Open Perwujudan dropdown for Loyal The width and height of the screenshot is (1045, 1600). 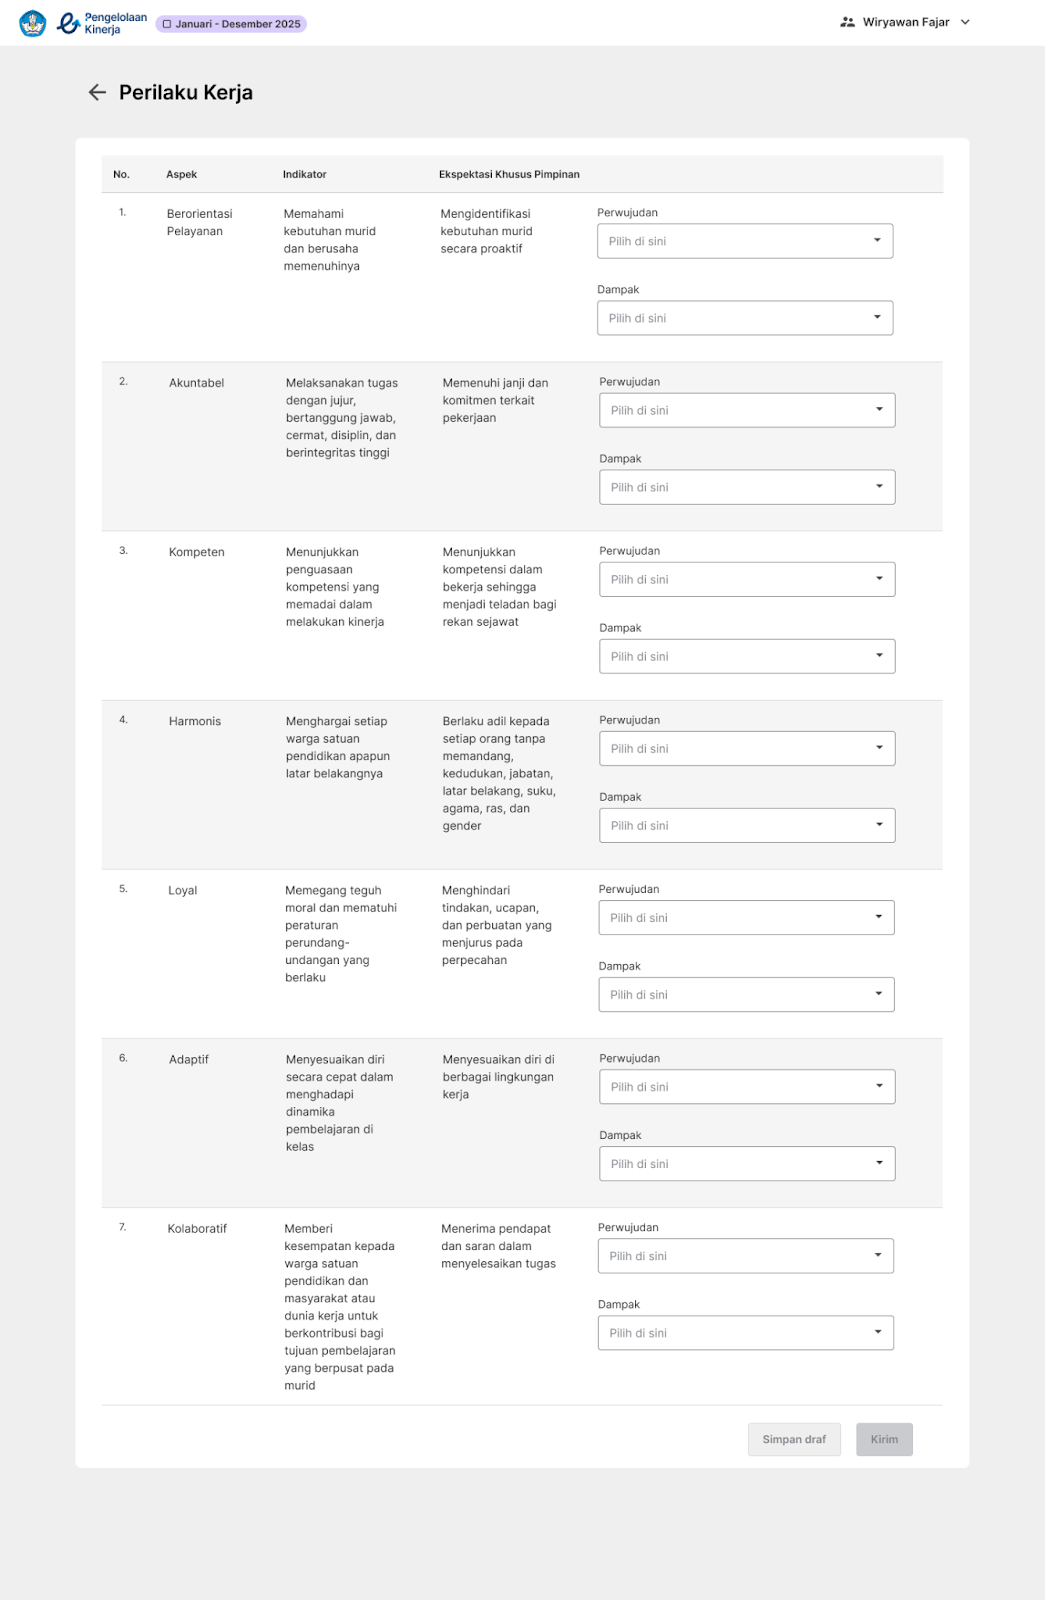(746, 917)
